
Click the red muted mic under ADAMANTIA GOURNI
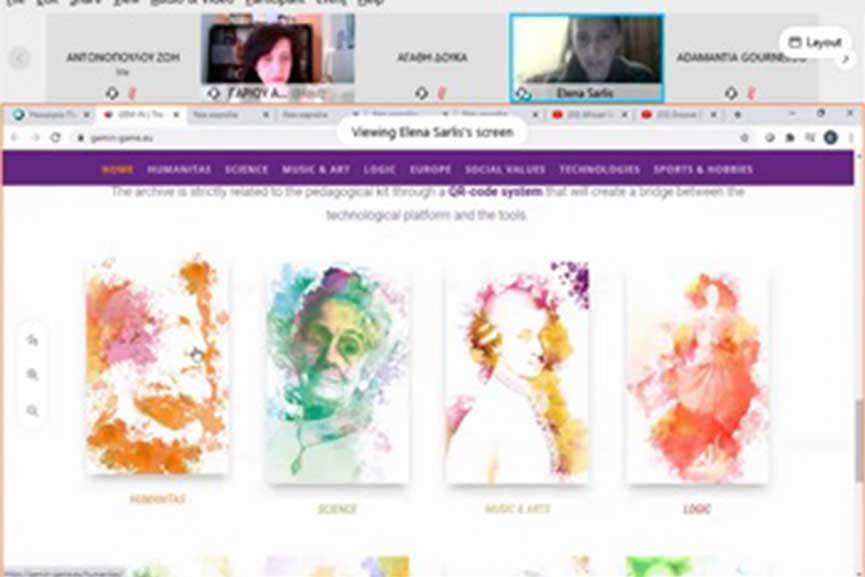click(751, 94)
